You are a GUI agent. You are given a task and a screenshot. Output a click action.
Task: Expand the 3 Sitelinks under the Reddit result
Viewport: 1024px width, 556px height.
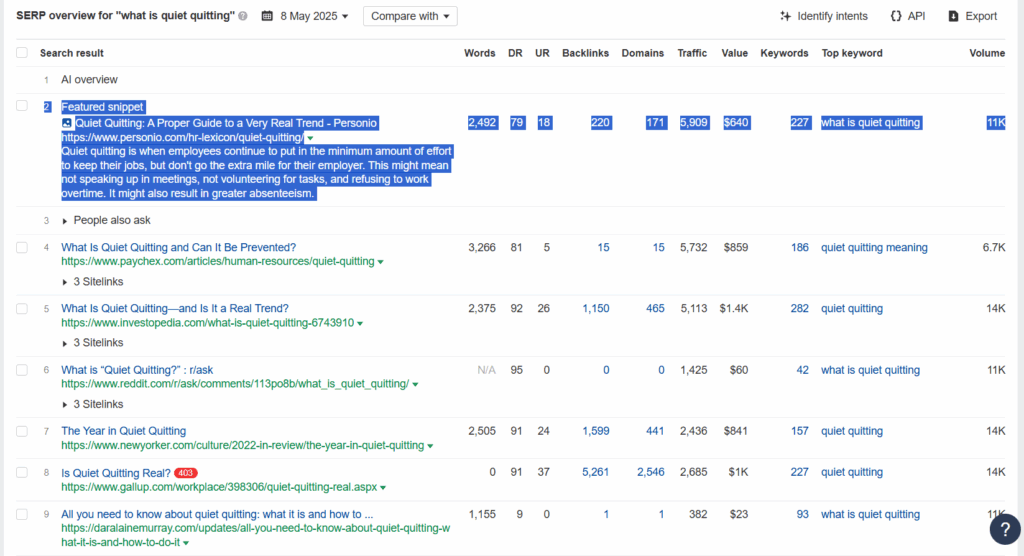click(x=92, y=404)
